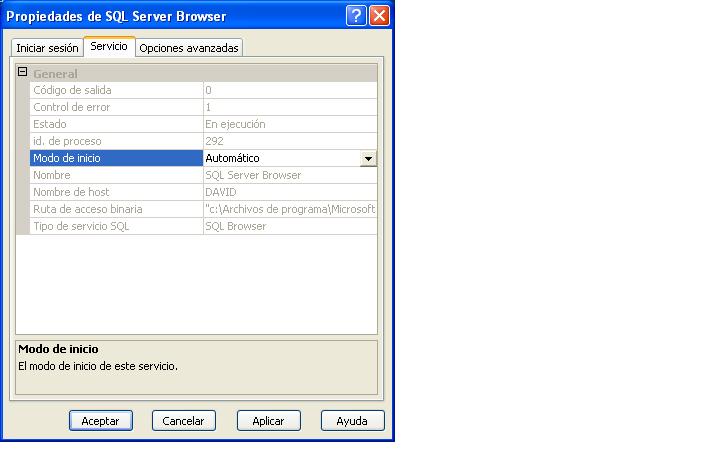Click the 'El modo de inicio de este servicio.' description

[98, 366]
